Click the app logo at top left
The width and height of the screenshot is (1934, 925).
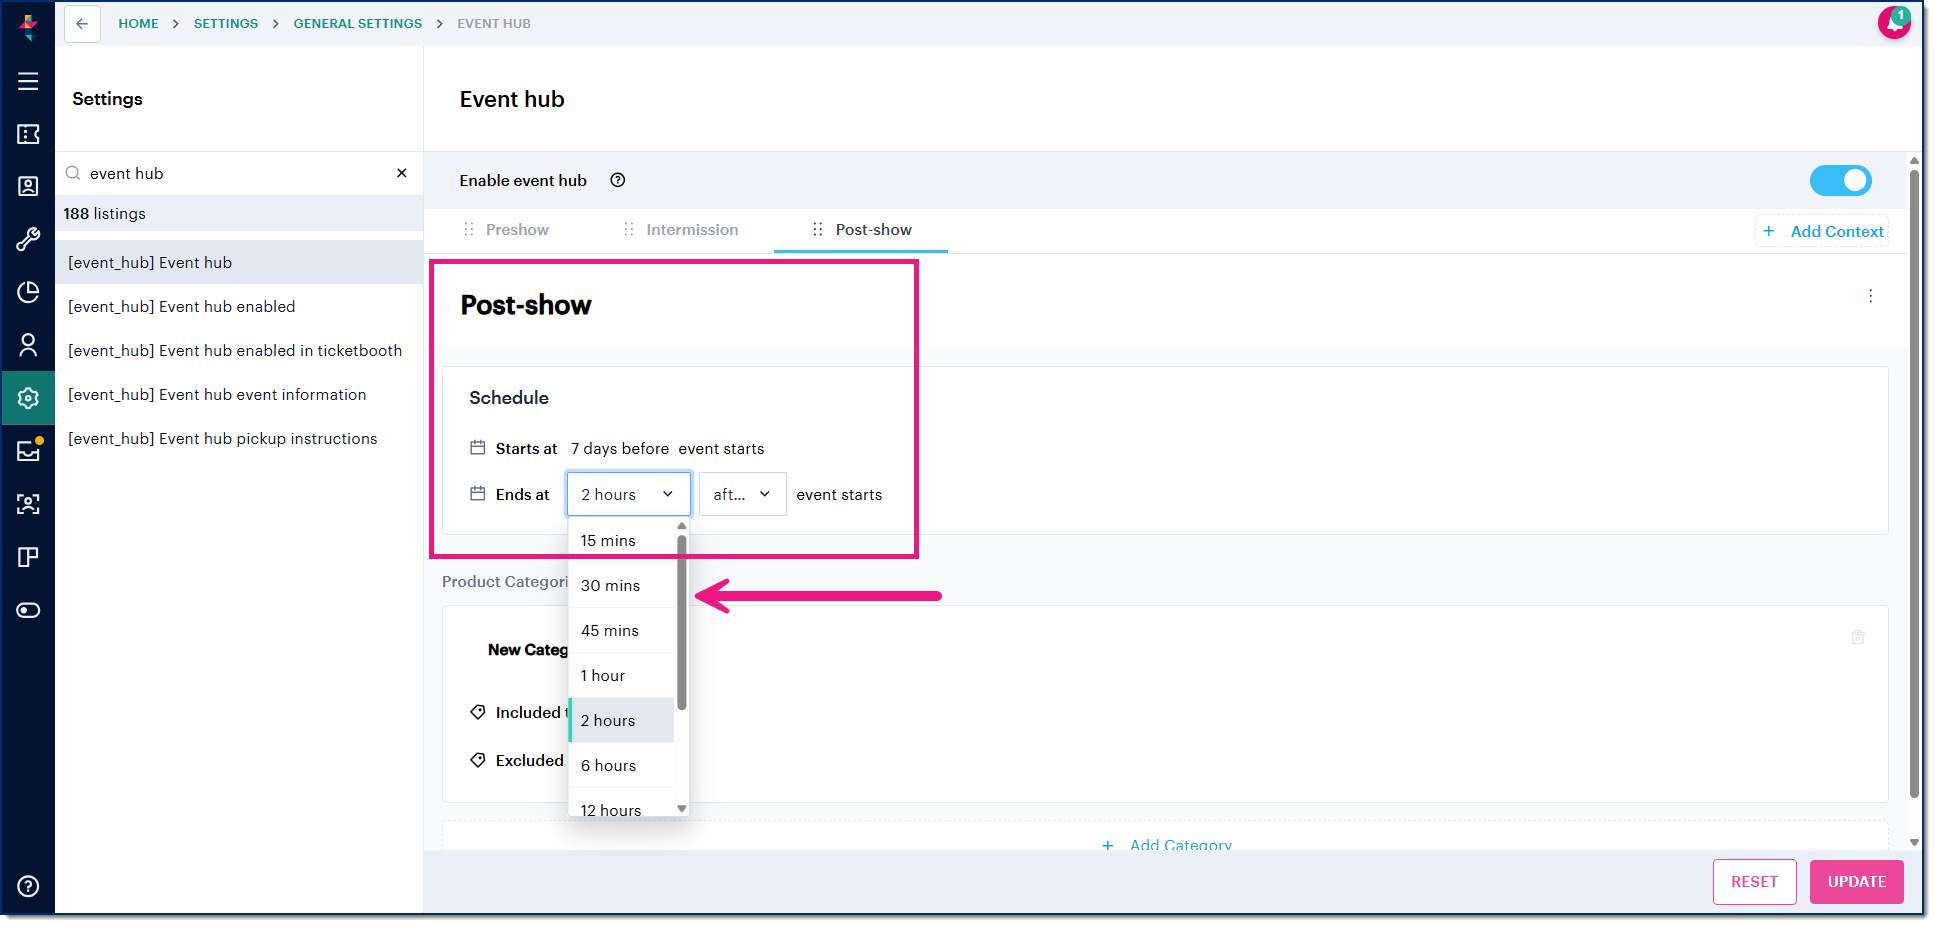pyautogui.click(x=28, y=26)
